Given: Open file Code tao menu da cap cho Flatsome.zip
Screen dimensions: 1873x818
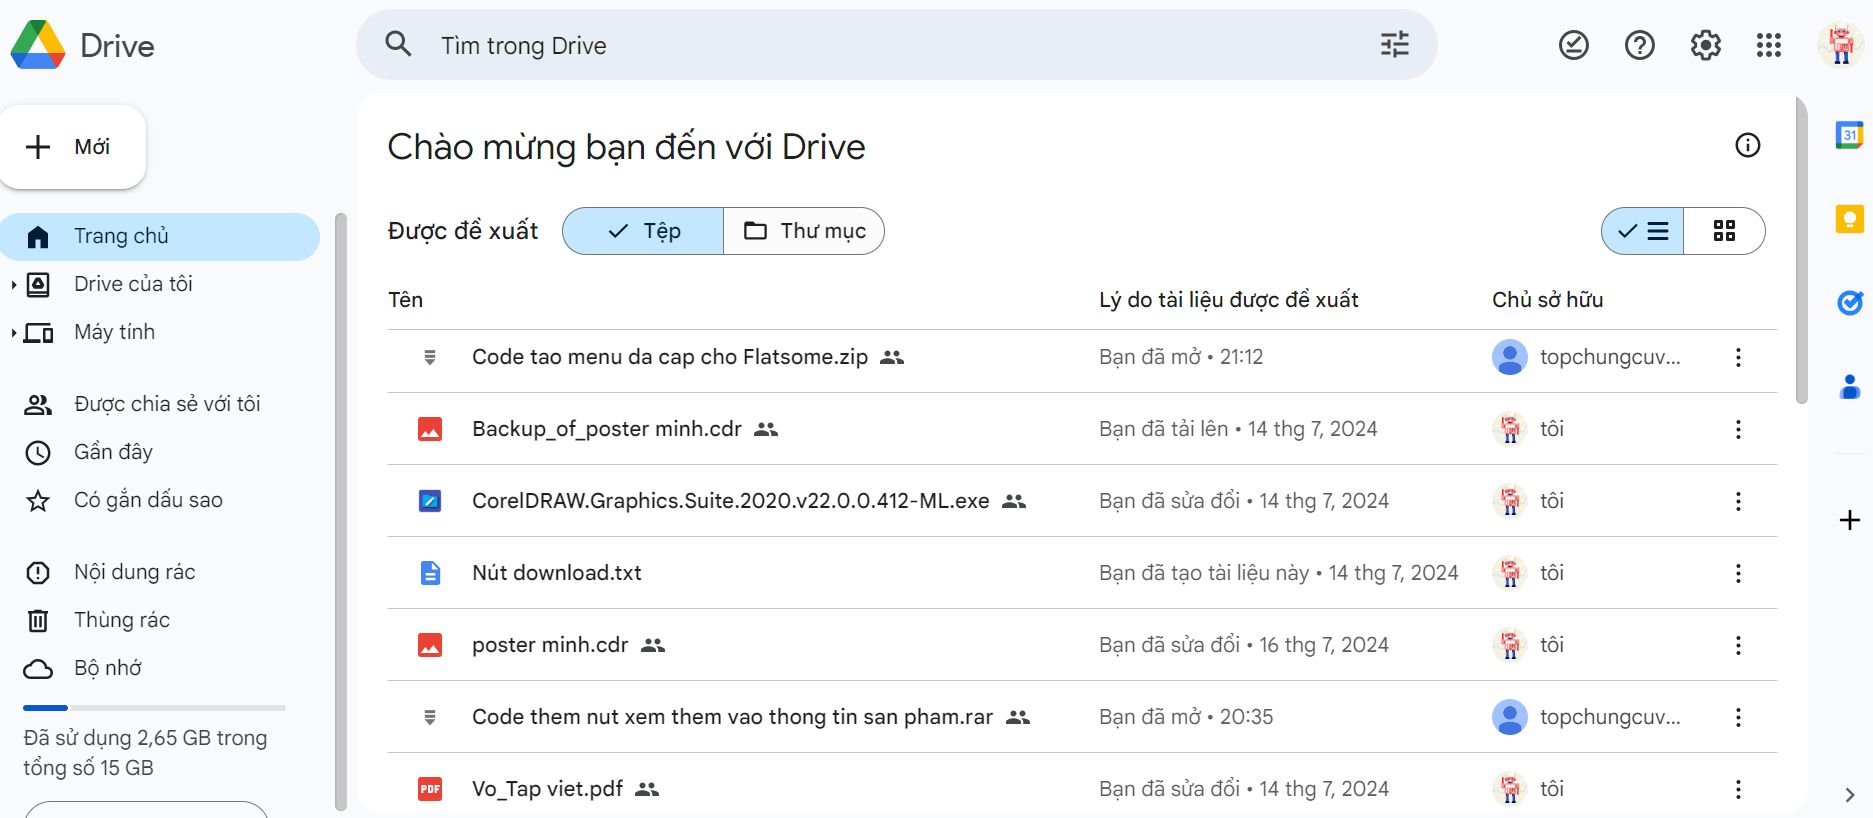Looking at the screenshot, I should 670,357.
